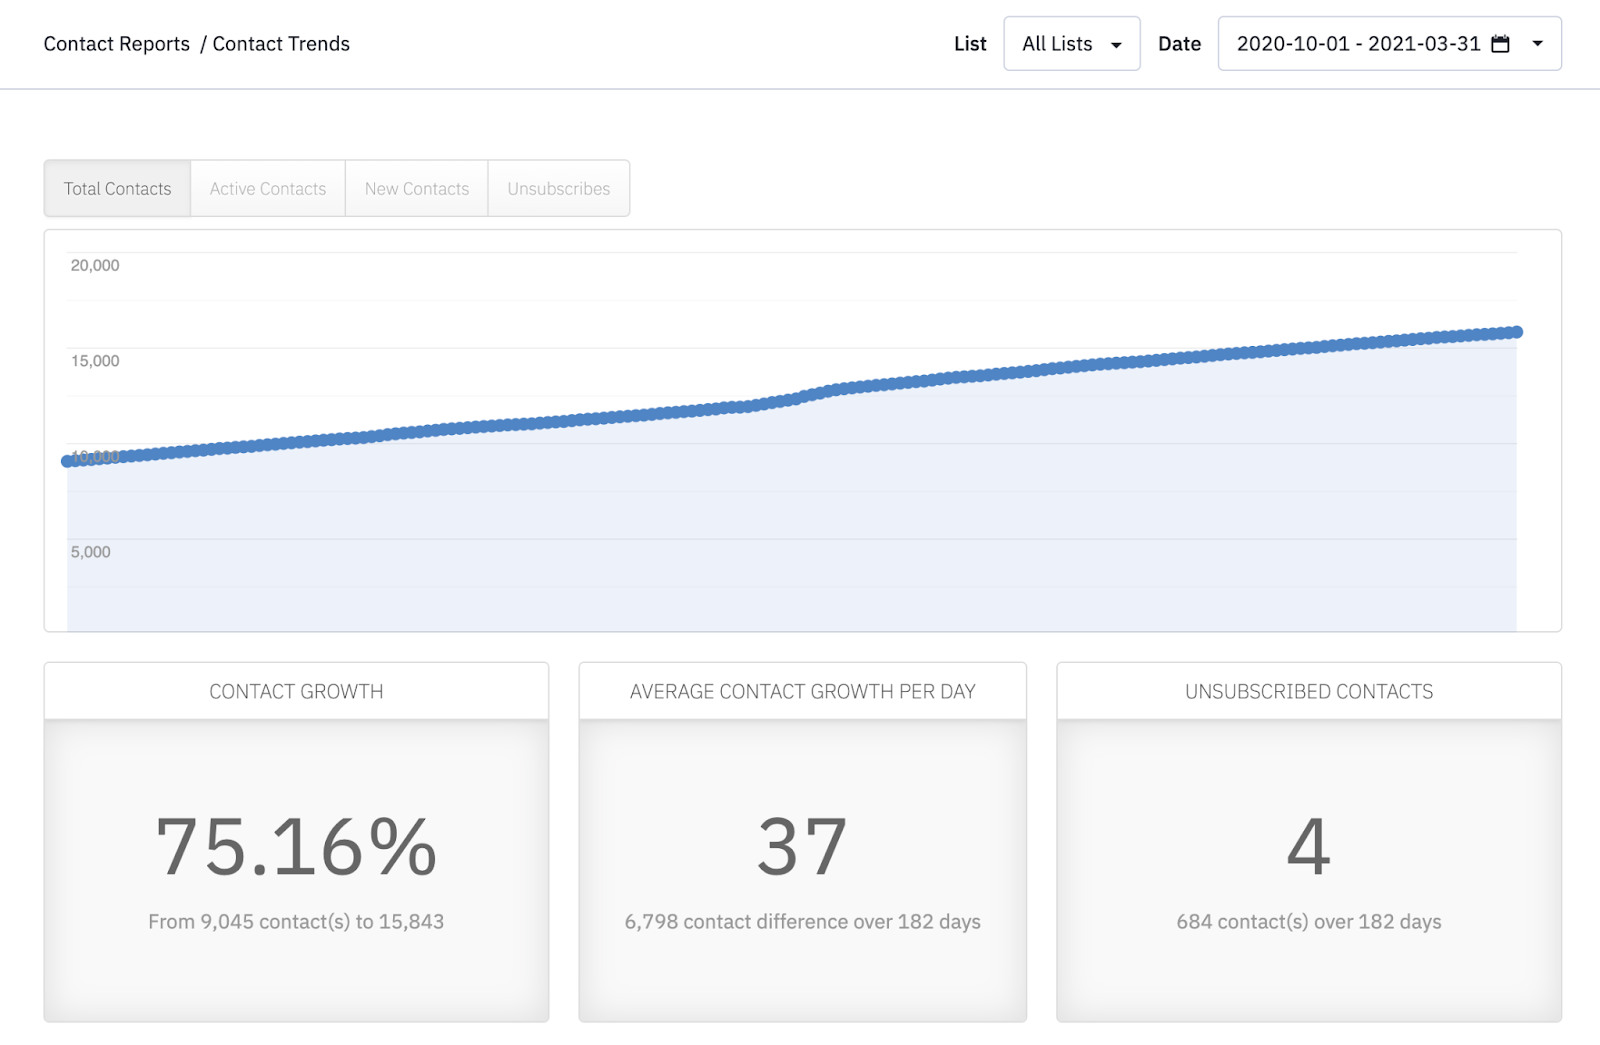1600x1045 pixels.
Task: Click the List label
Action: 970,44
